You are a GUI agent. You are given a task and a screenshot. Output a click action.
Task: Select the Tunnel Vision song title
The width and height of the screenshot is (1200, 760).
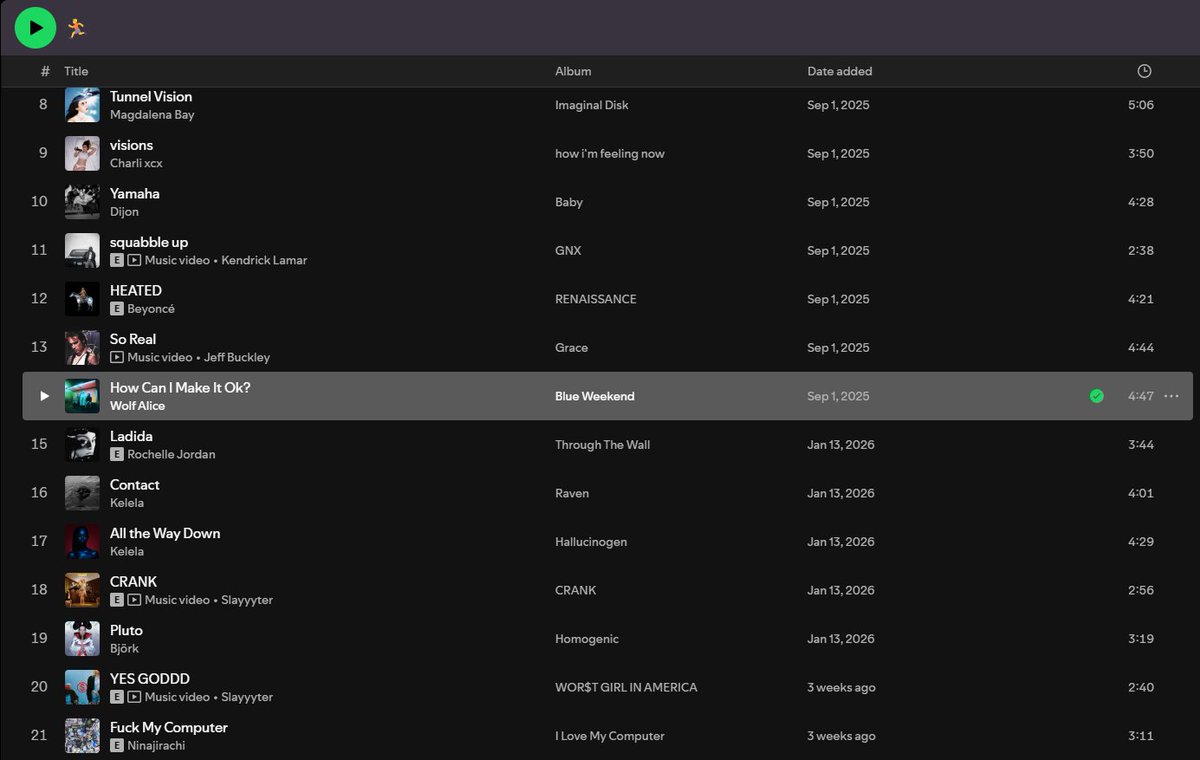pyautogui.click(x=151, y=96)
